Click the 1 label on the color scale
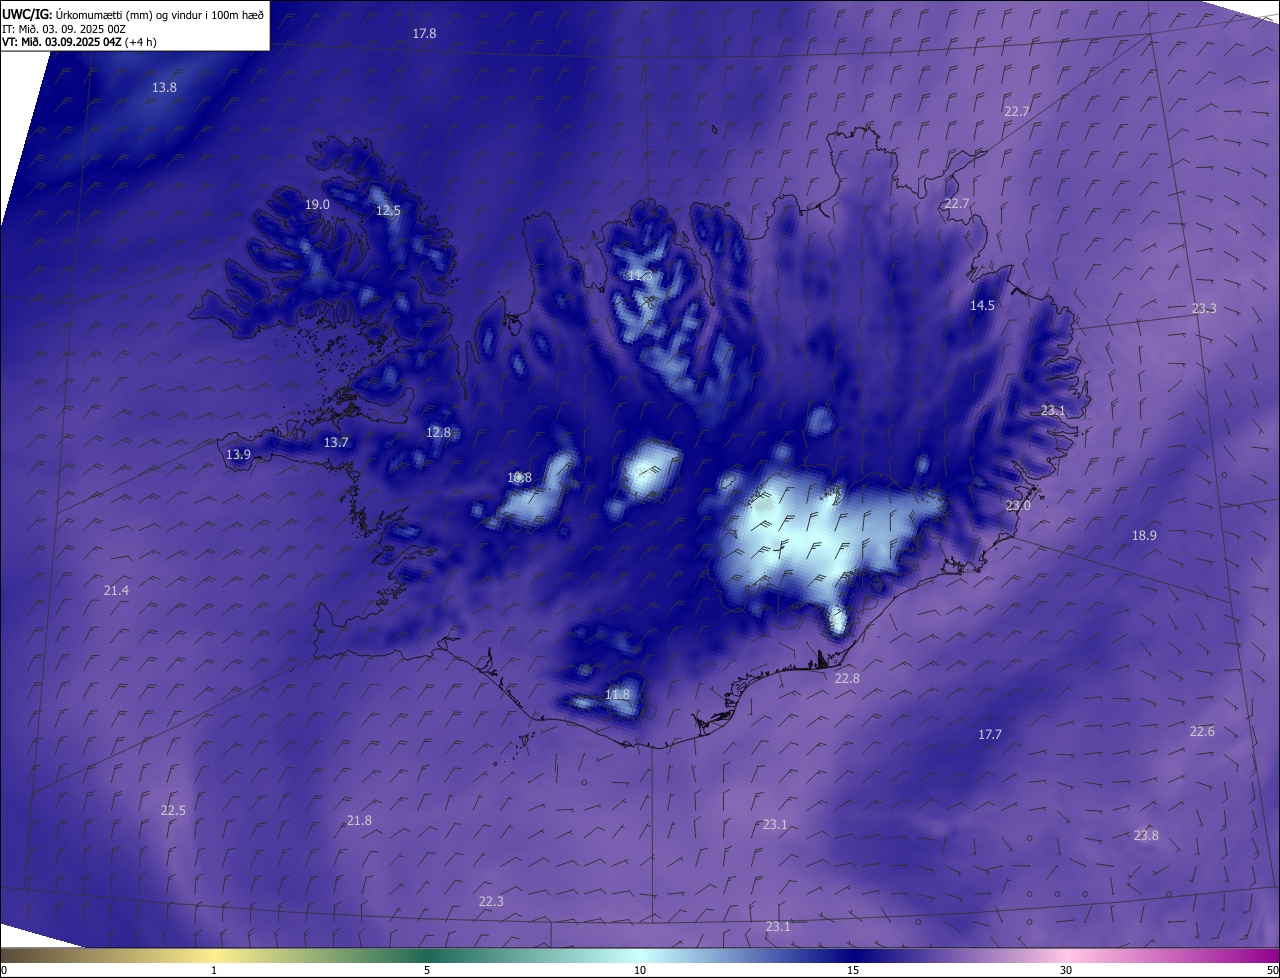Image resolution: width=1280 pixels, height=978 pixels. tap(214, 970)
